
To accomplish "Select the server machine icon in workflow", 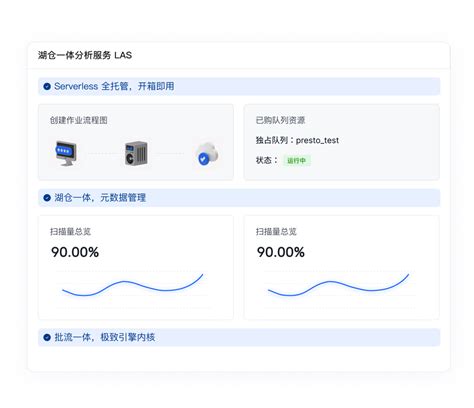I will click(136, 153).
